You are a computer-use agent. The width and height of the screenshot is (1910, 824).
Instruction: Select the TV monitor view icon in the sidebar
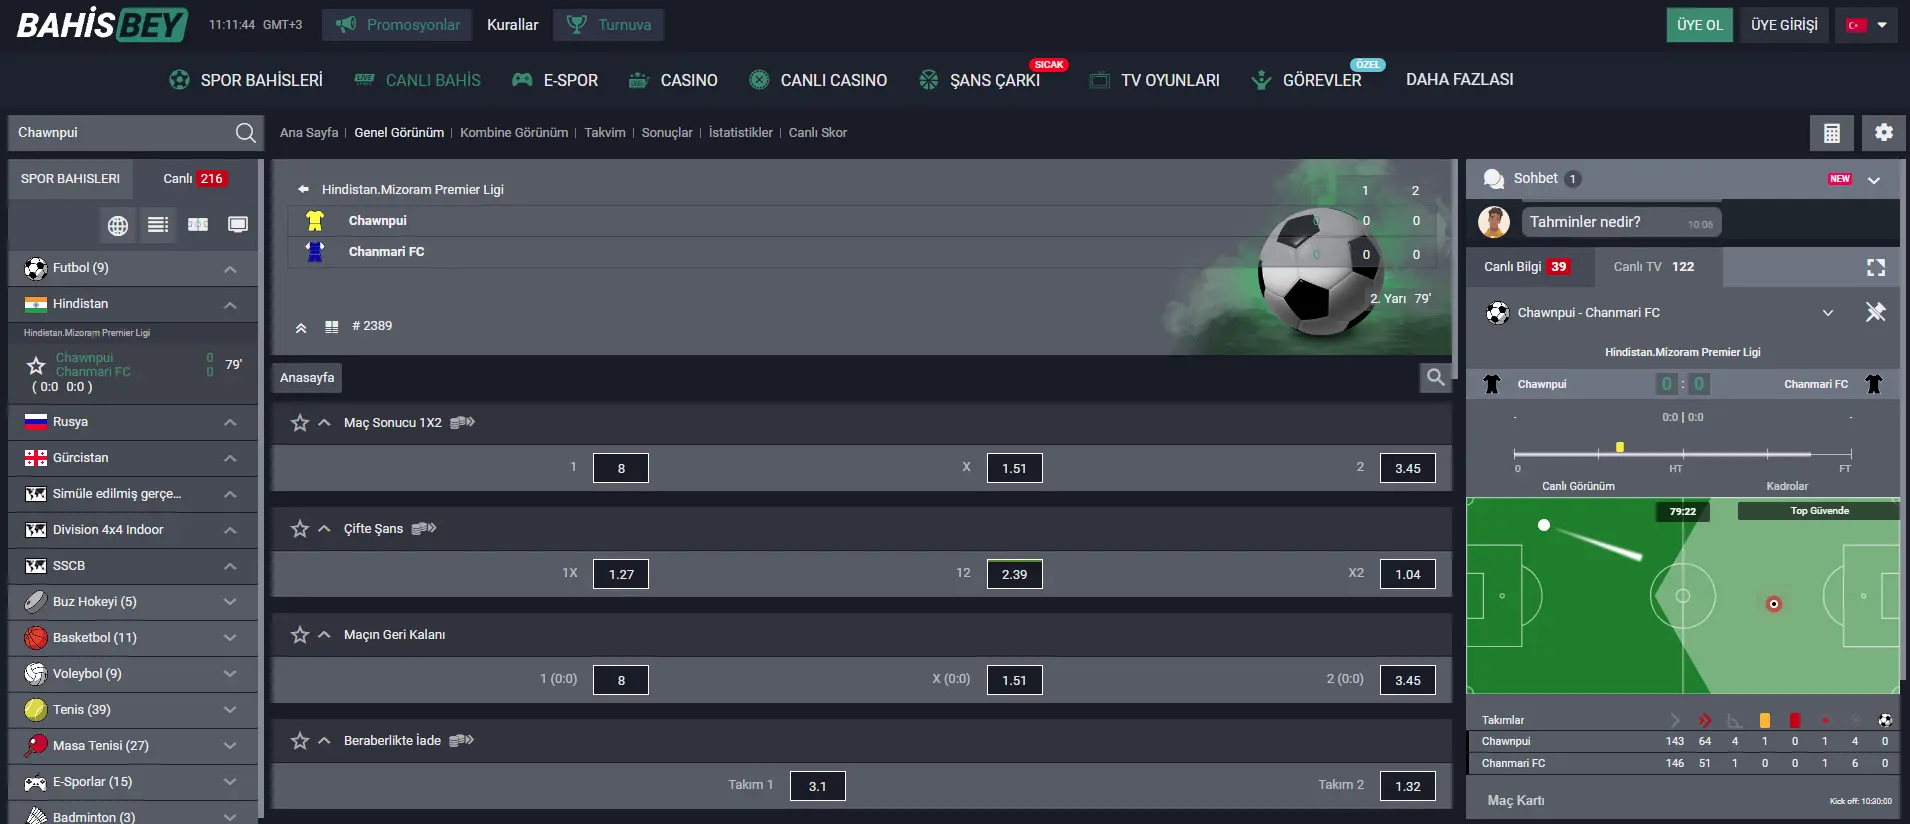(x=238, y=225)
